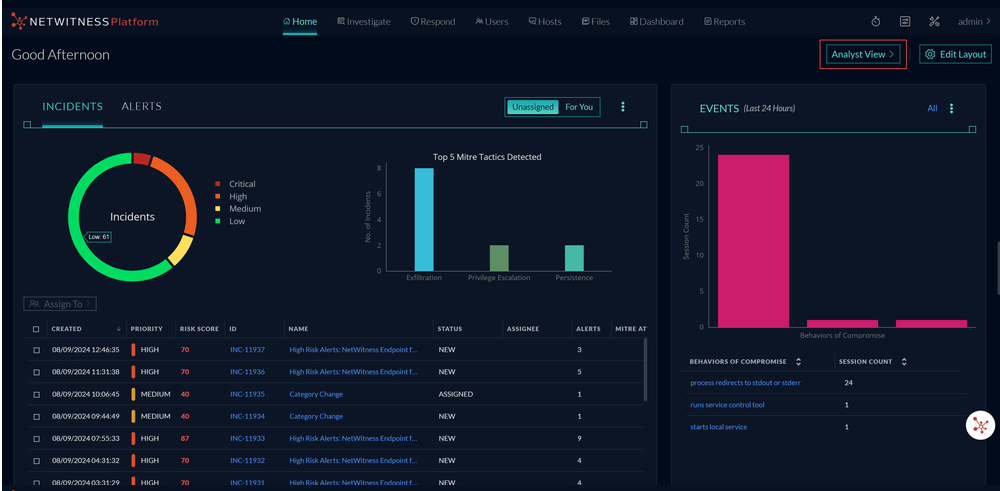1000x491 pixels.
Task: Open the Hosts tab
Action: coord(545,22)
